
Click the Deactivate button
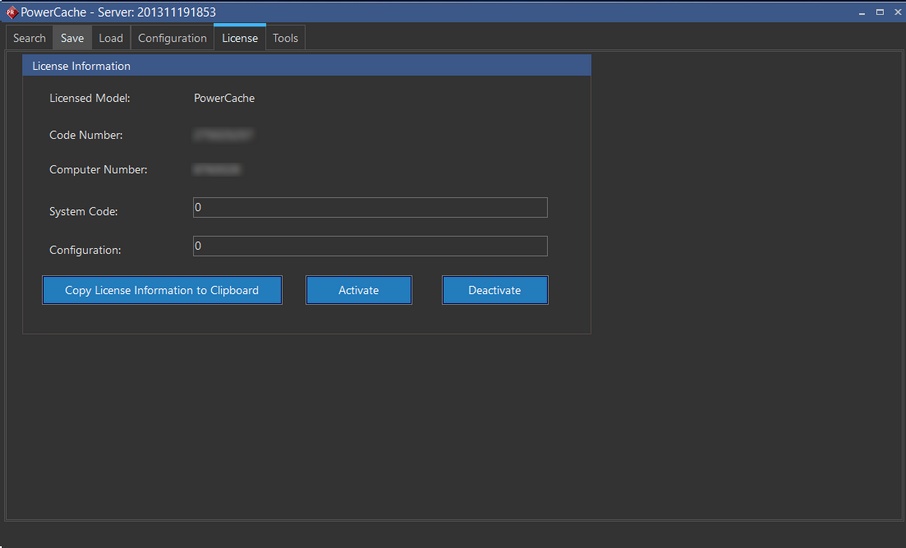coord(495,290)
